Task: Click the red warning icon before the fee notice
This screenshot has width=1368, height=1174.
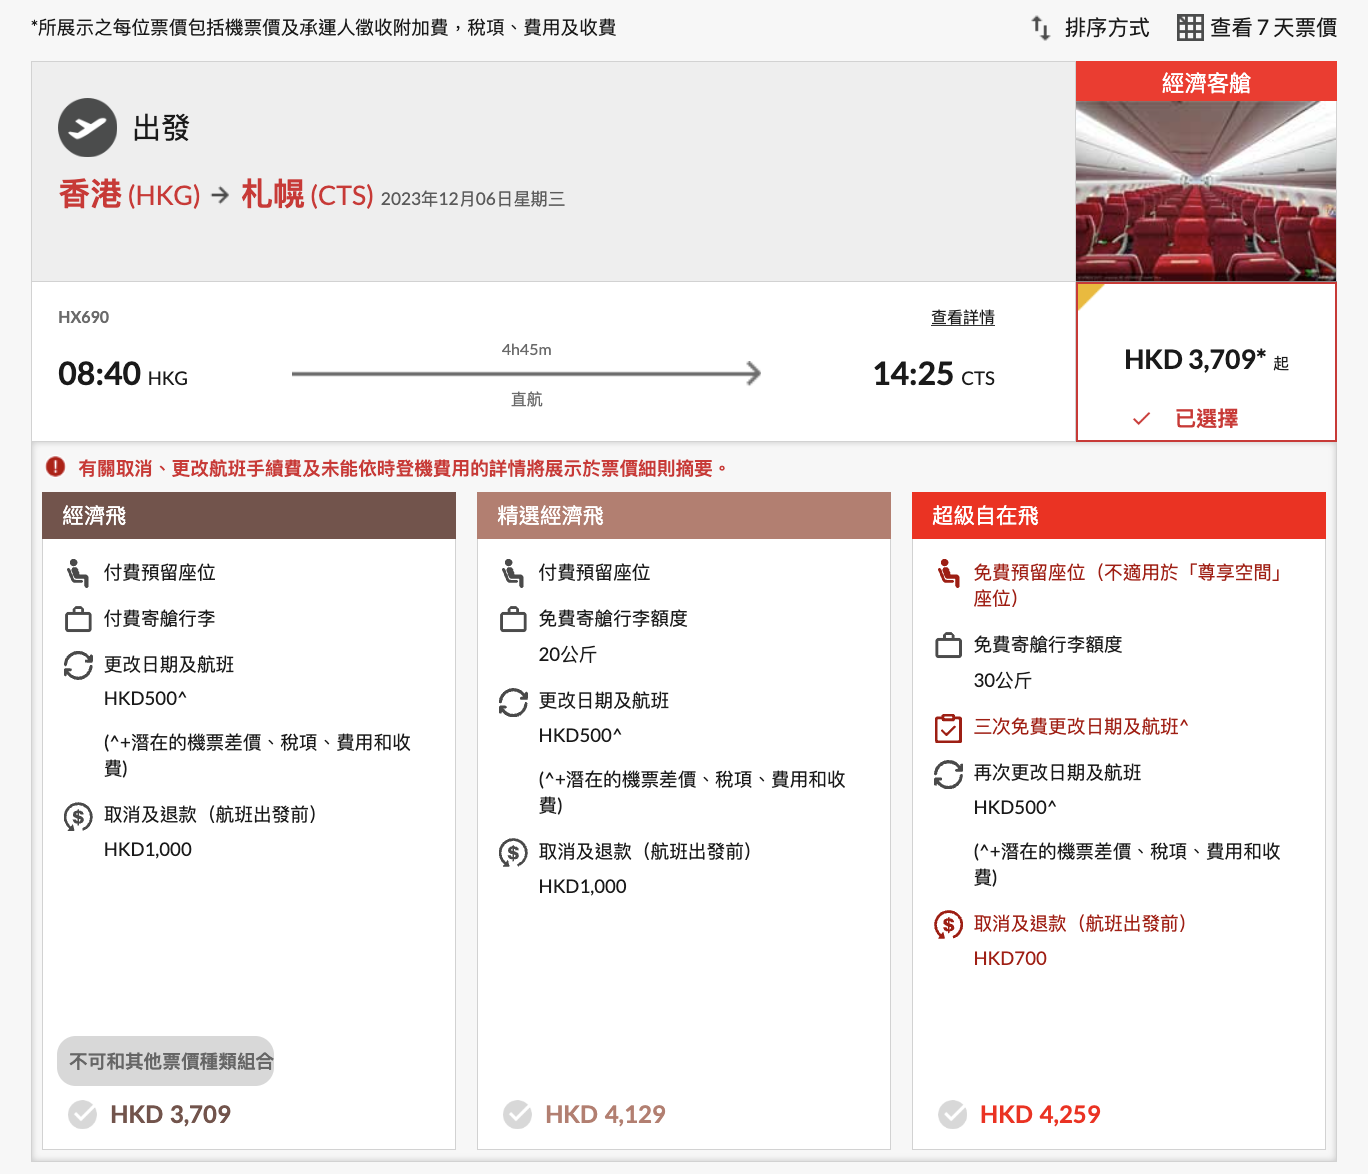Action: point(56,467)
